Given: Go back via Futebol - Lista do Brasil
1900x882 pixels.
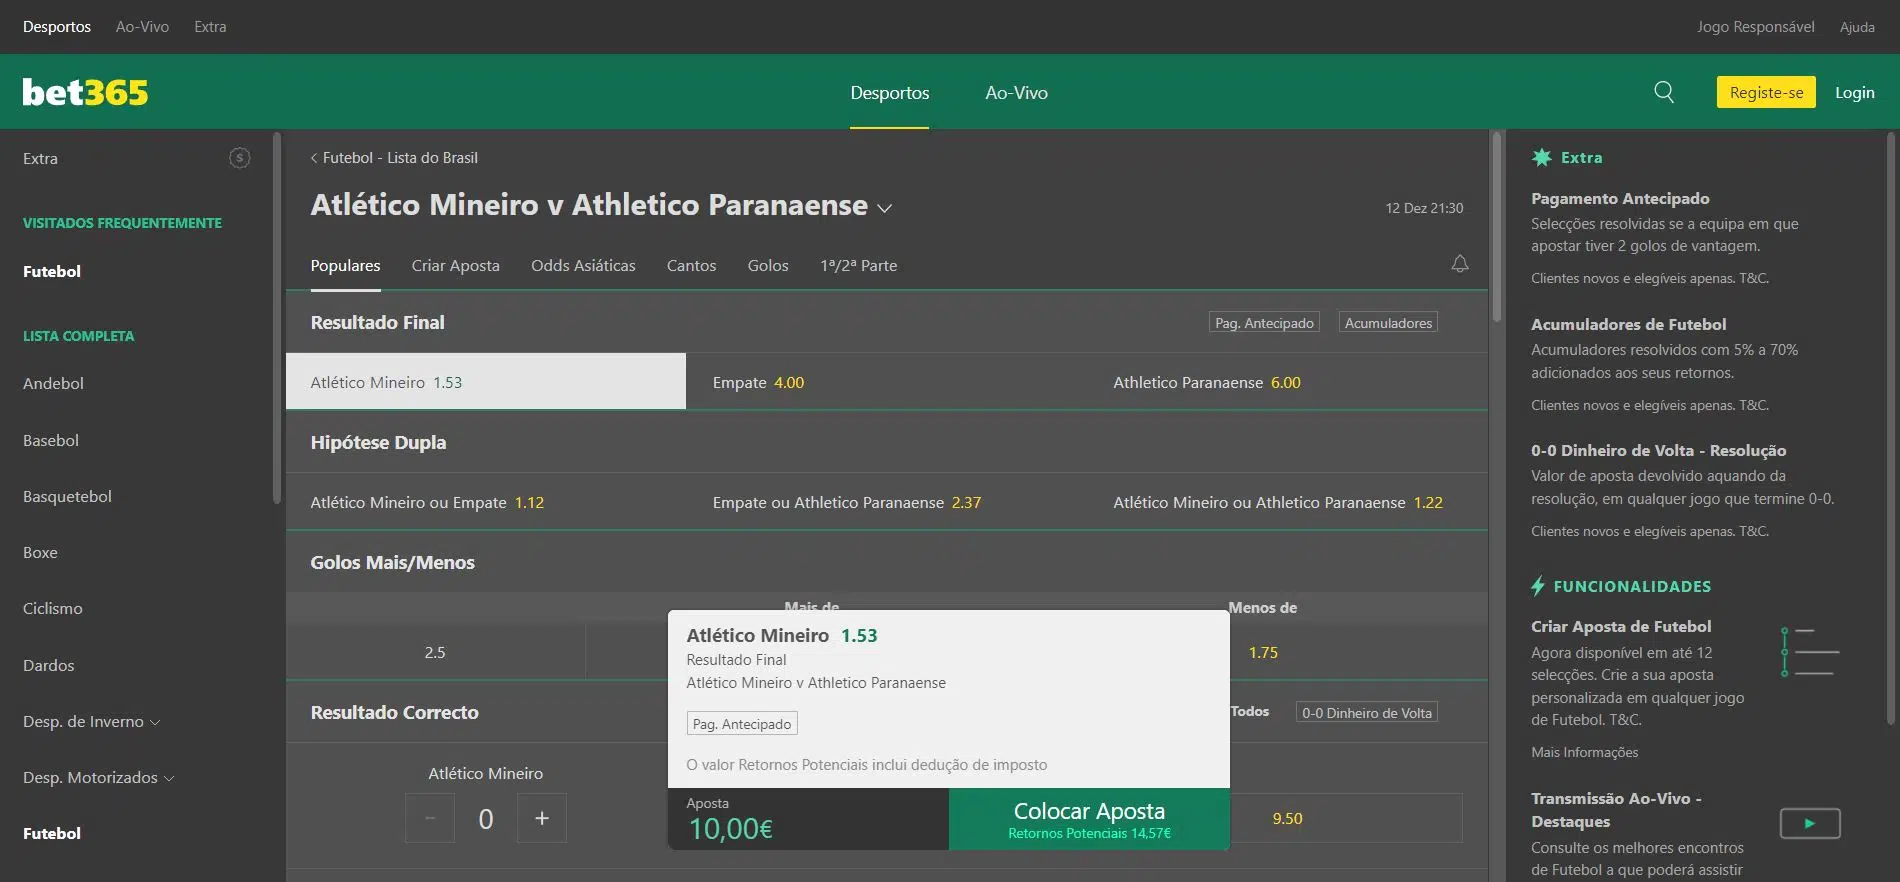Looking at the screenshot, I should tap(394, 158).
